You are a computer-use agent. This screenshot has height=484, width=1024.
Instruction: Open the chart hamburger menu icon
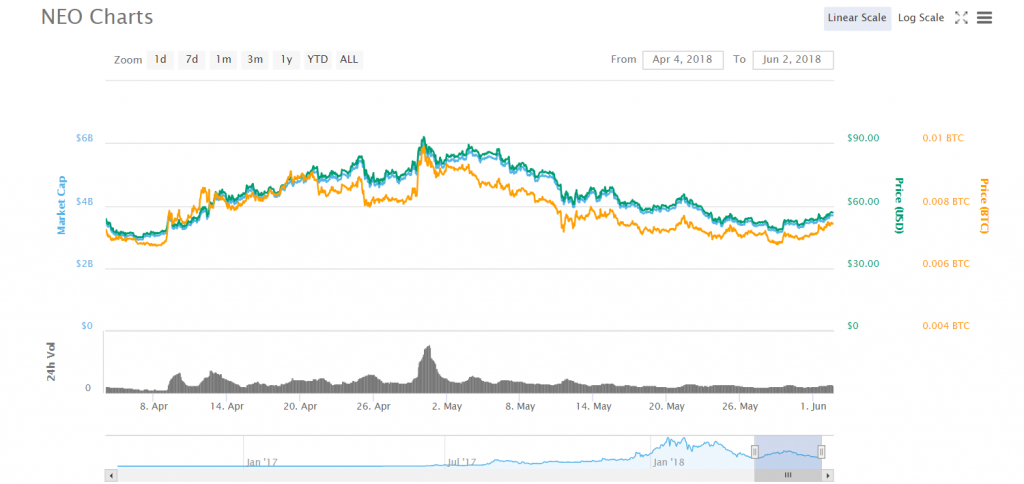click(x=984, y=18)
